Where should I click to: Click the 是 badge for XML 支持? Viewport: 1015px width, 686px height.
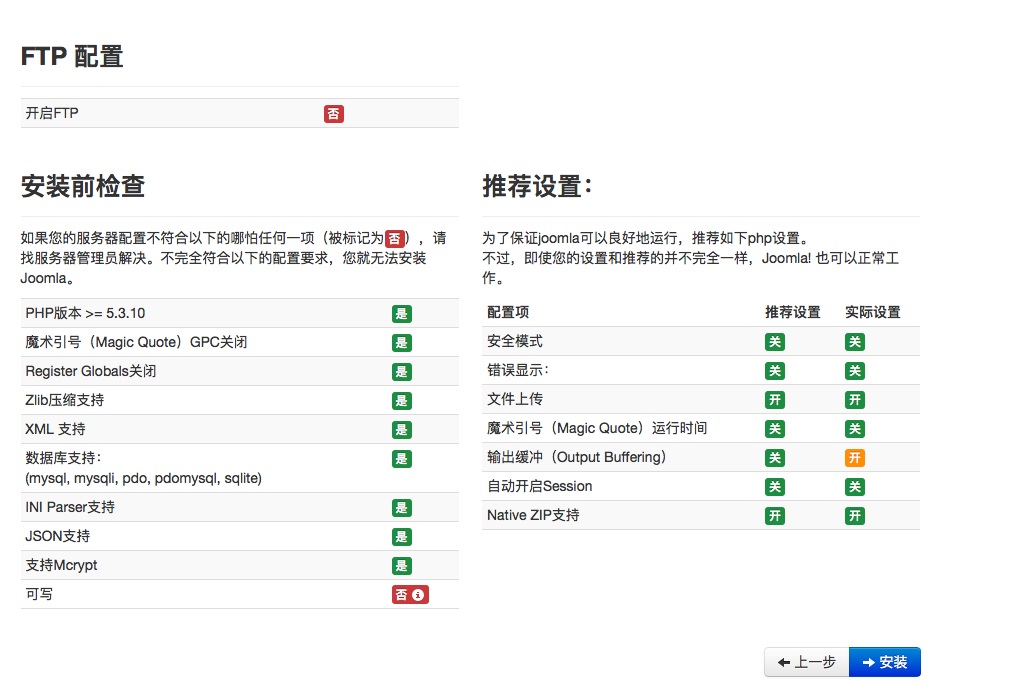pos(401,430)
